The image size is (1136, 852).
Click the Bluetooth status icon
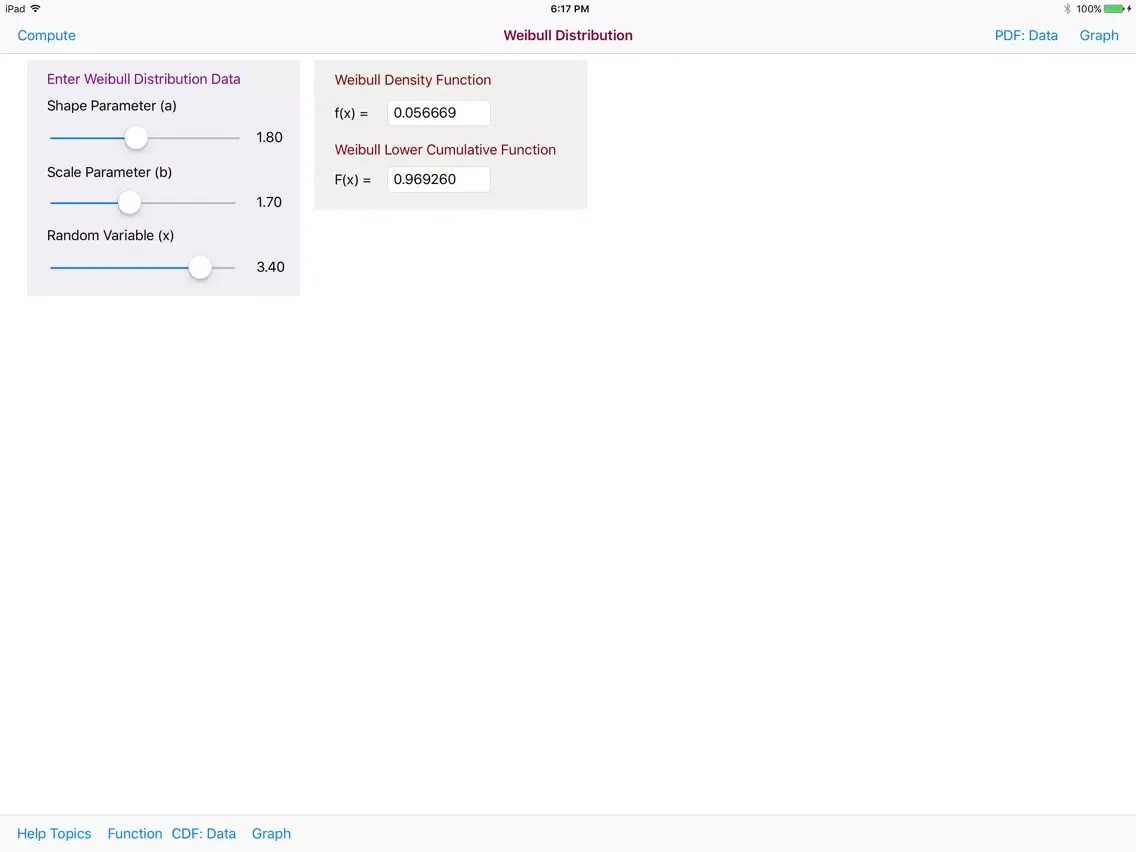tap(1066, 9)
